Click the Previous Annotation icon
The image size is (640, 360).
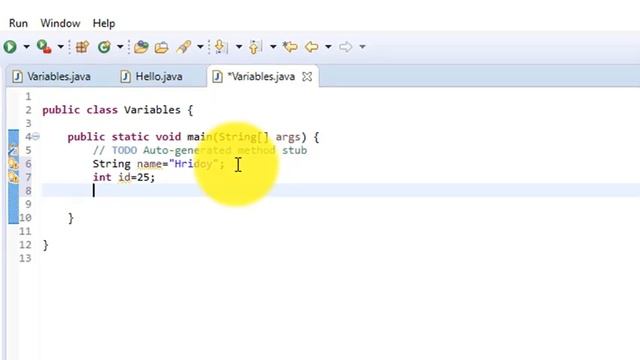255,47
